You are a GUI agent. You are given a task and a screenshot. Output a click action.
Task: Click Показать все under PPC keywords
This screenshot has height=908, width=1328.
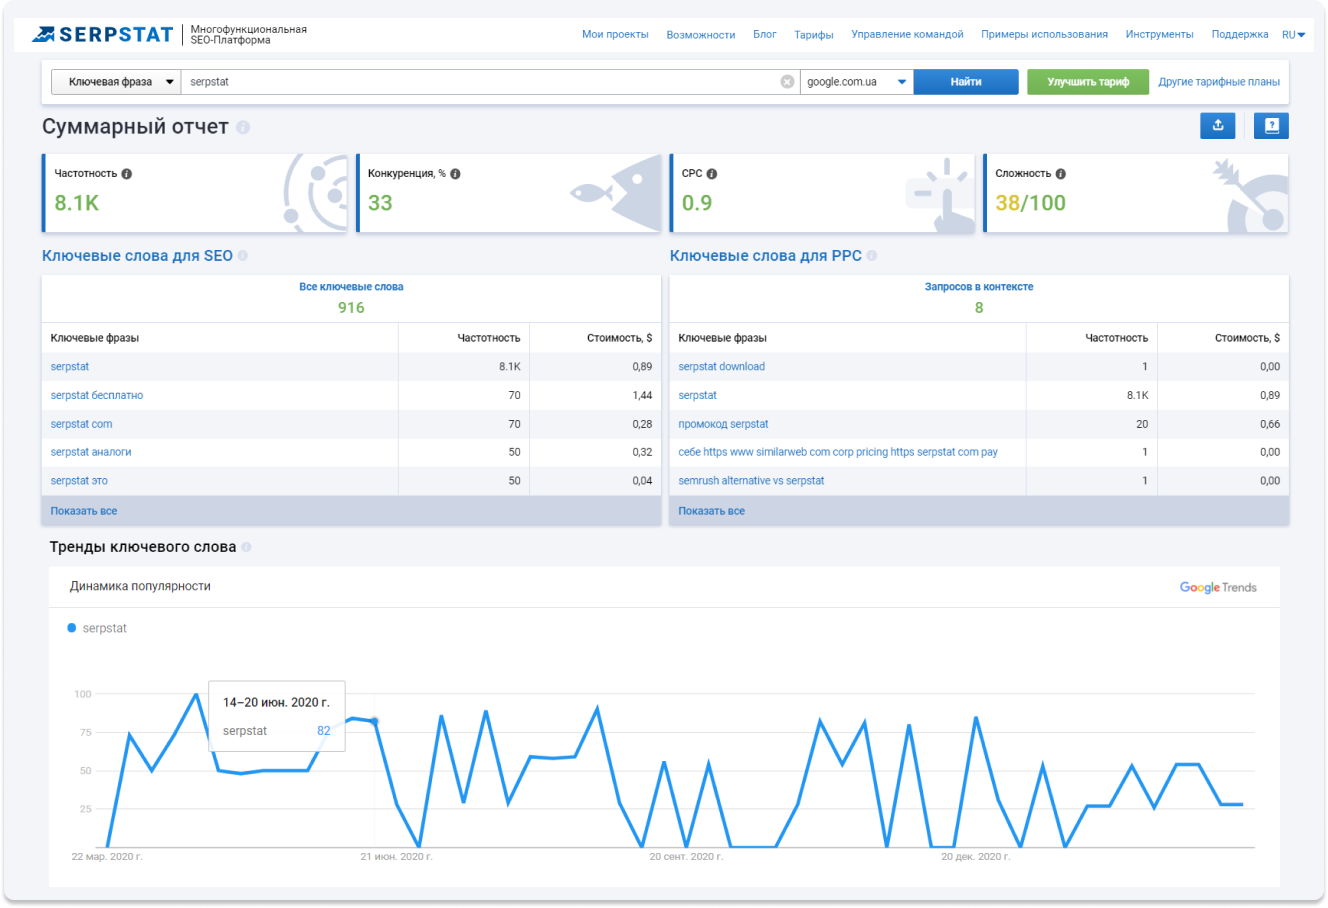click(x=712, y=511)
